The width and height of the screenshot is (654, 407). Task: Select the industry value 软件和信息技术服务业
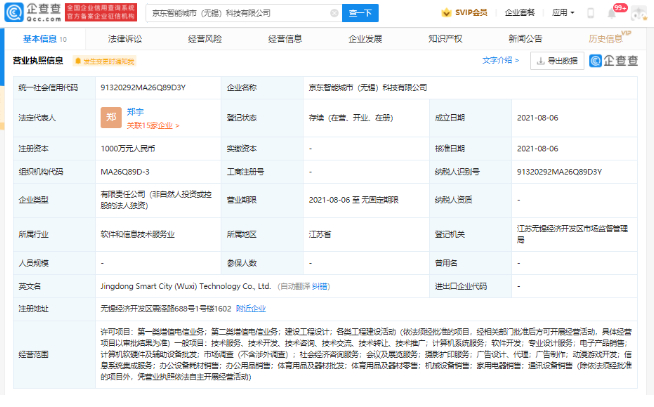coord(137,234)
